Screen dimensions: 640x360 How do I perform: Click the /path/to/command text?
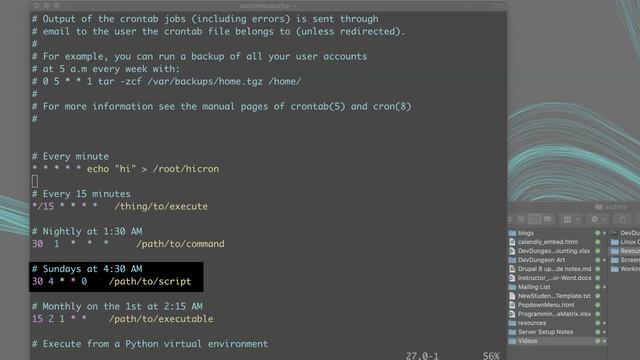pyautogui.click(x=180, y=244)
